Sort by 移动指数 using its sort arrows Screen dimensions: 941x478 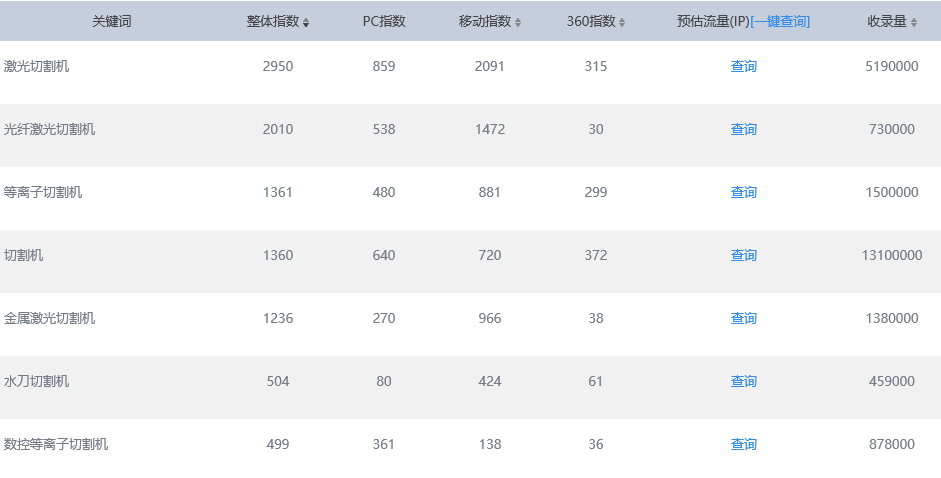point(518,22)
